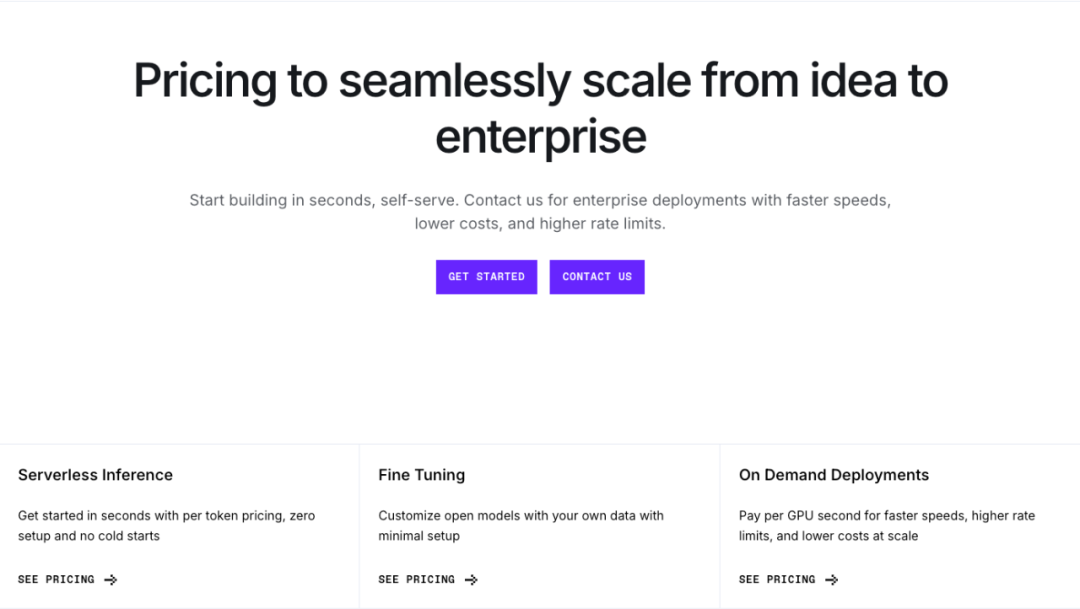Click the arrow icon under Fine Tuning

point(471,580)
